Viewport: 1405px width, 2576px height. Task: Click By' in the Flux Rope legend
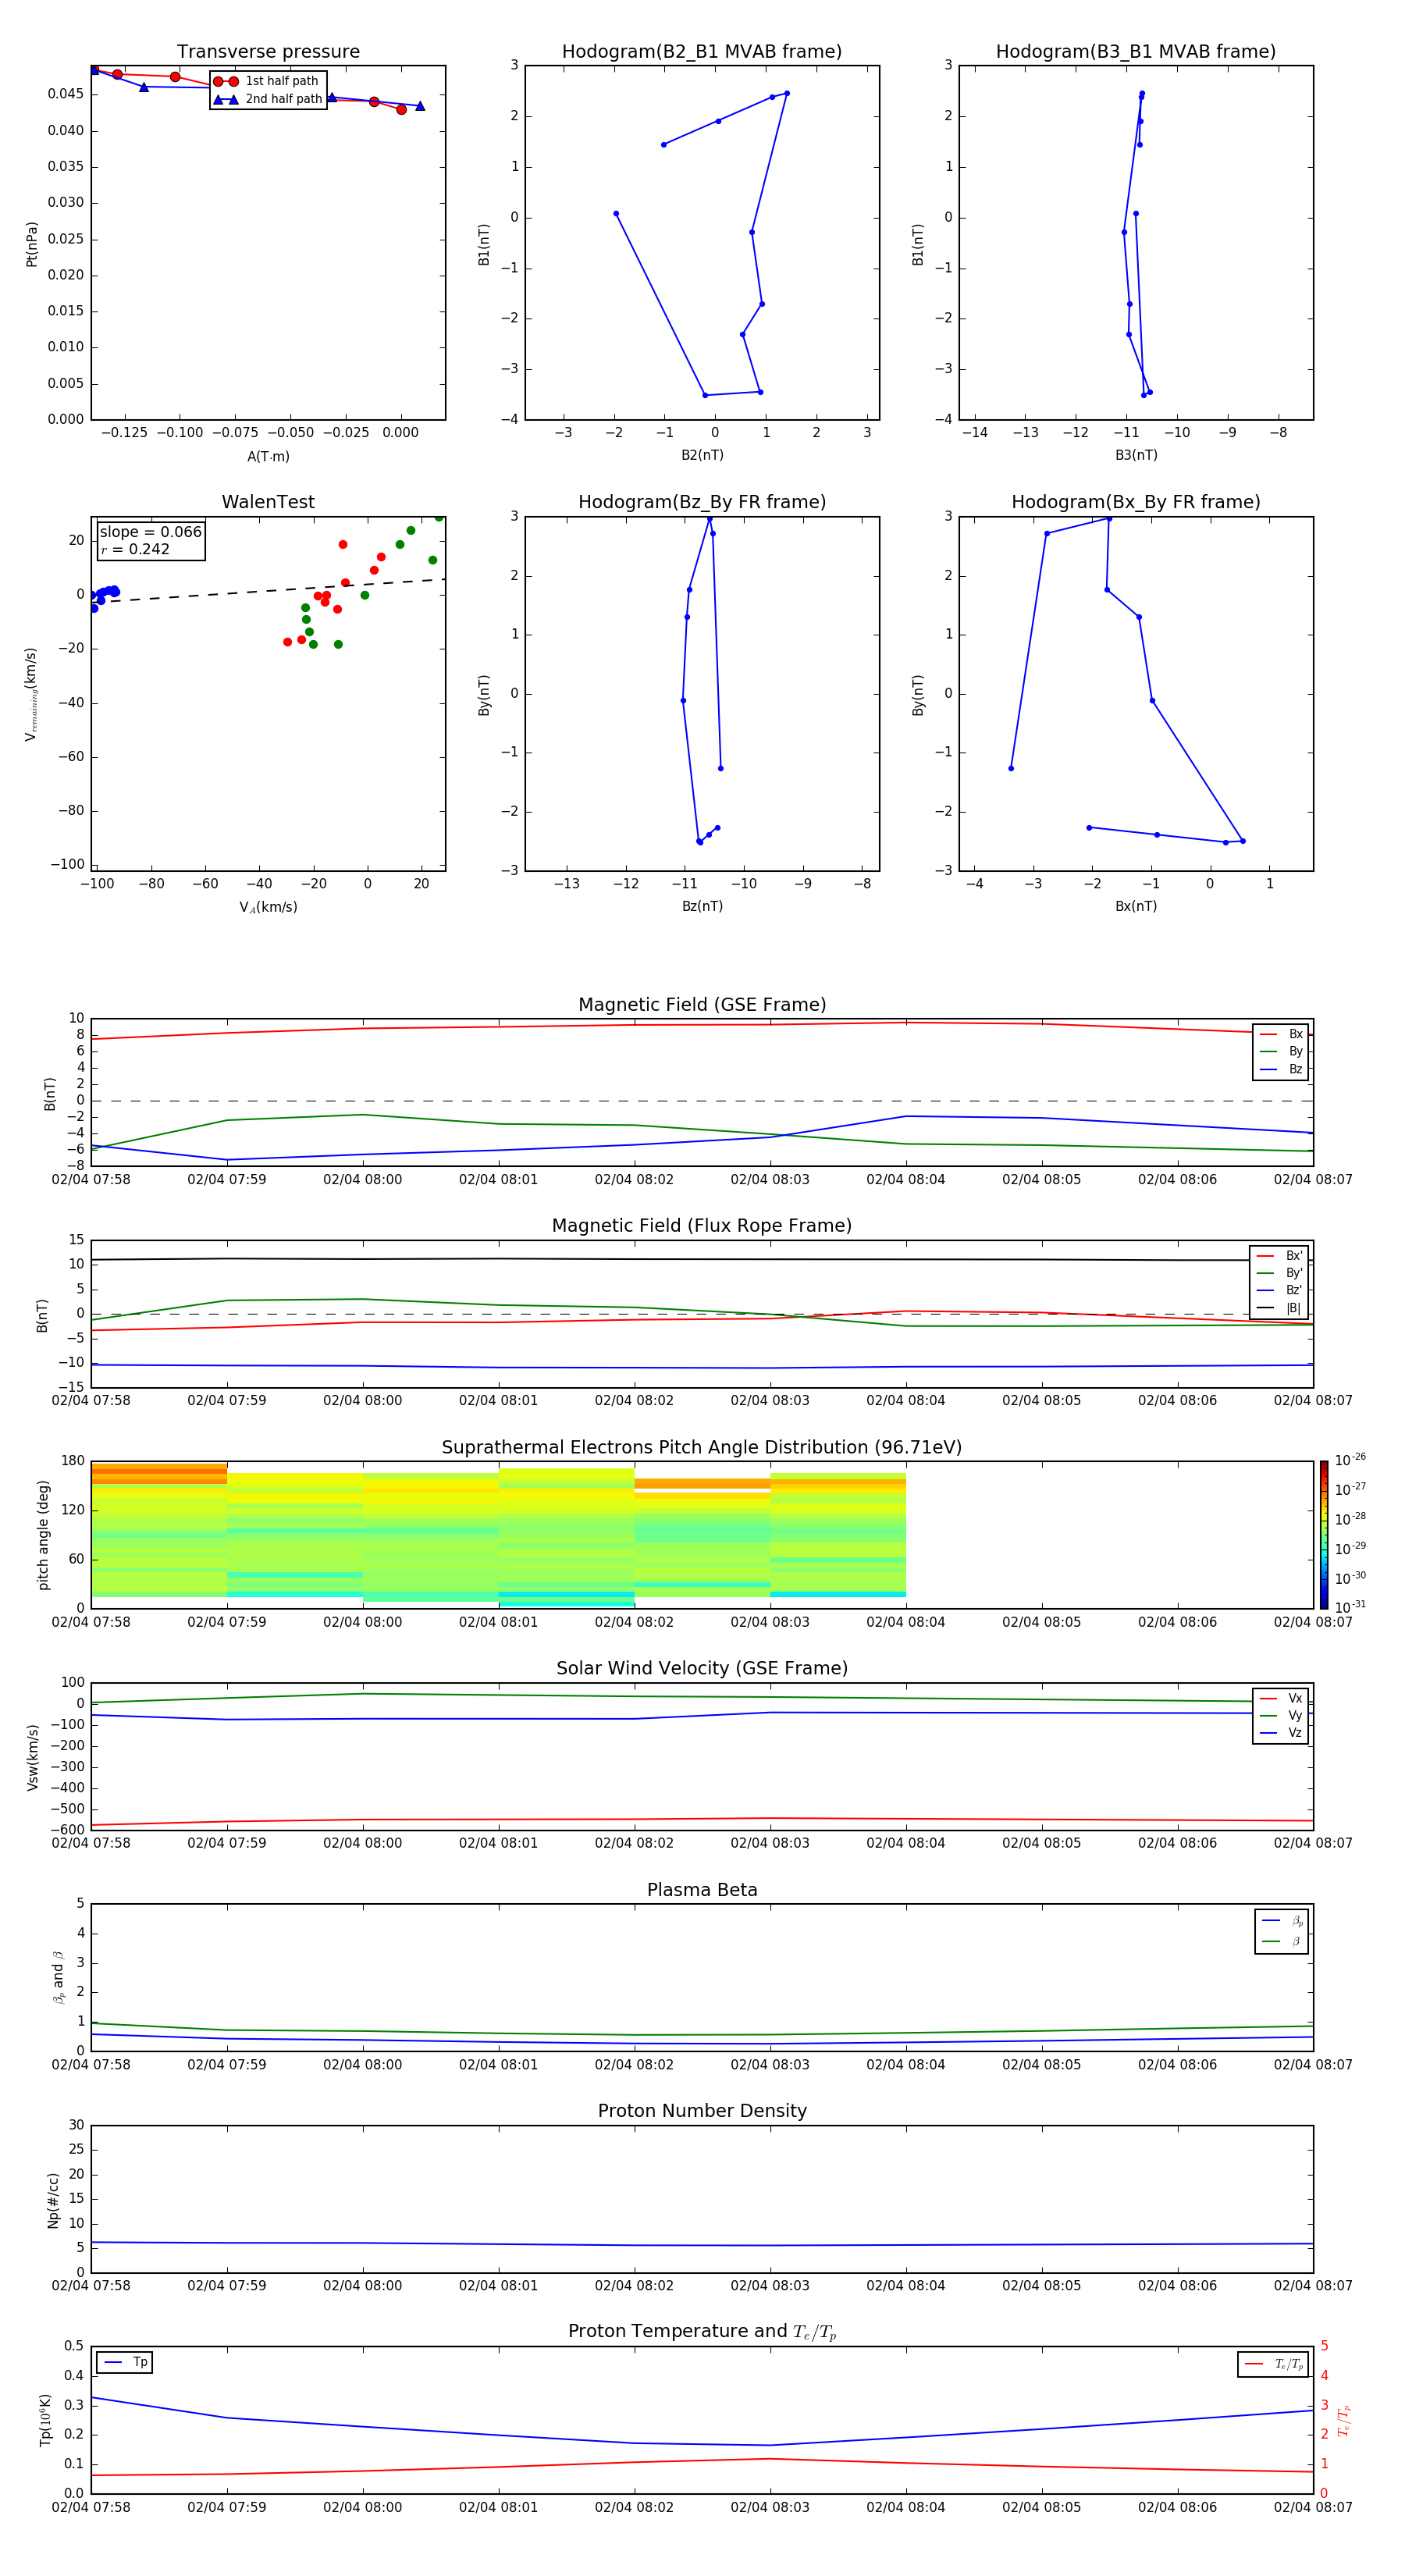[1279, 1273]
